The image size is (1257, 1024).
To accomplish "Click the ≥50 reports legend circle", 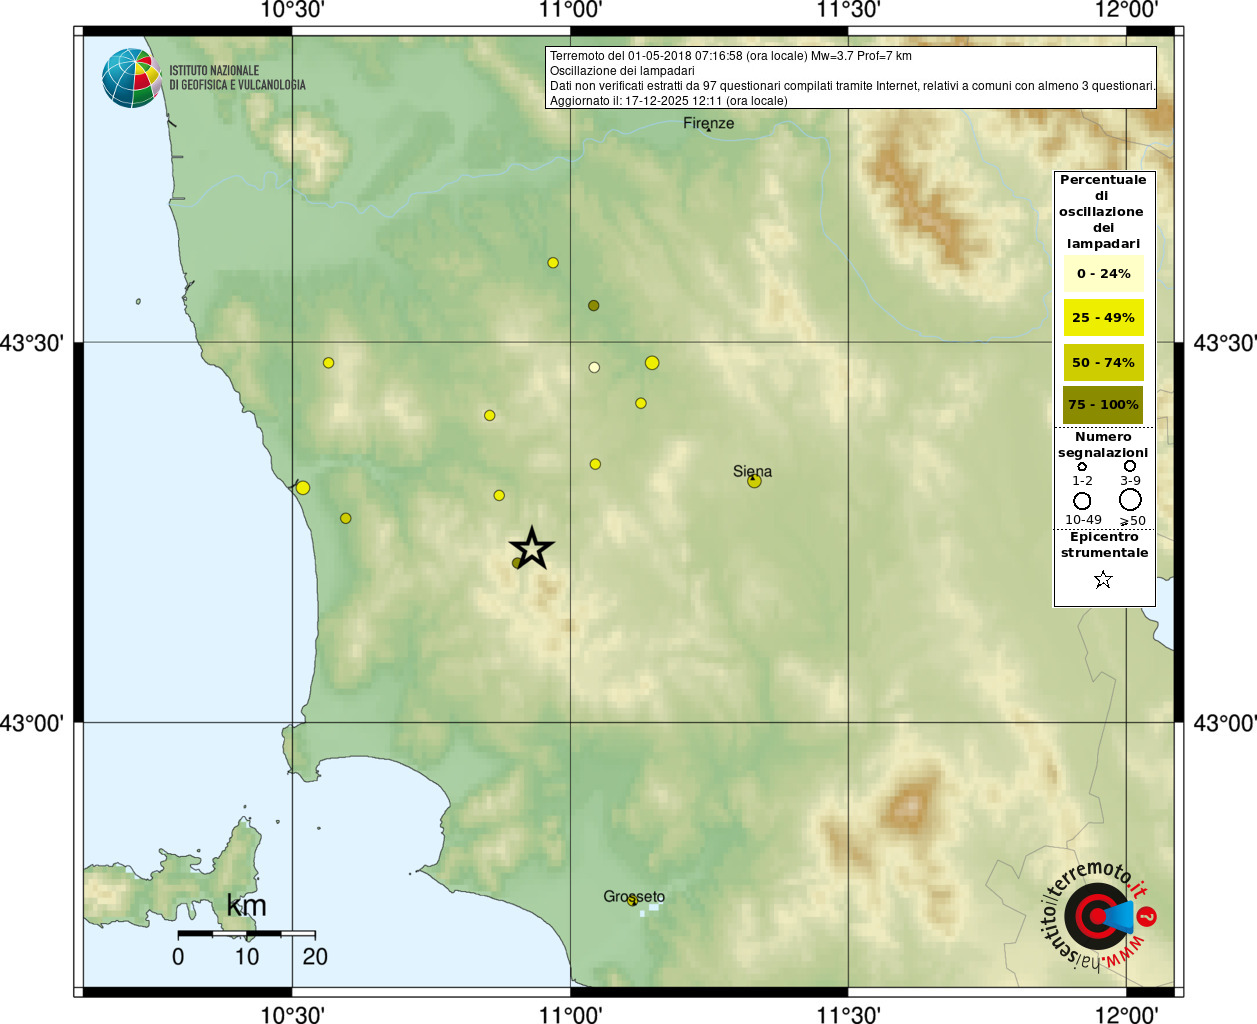I will [1130, 499].
